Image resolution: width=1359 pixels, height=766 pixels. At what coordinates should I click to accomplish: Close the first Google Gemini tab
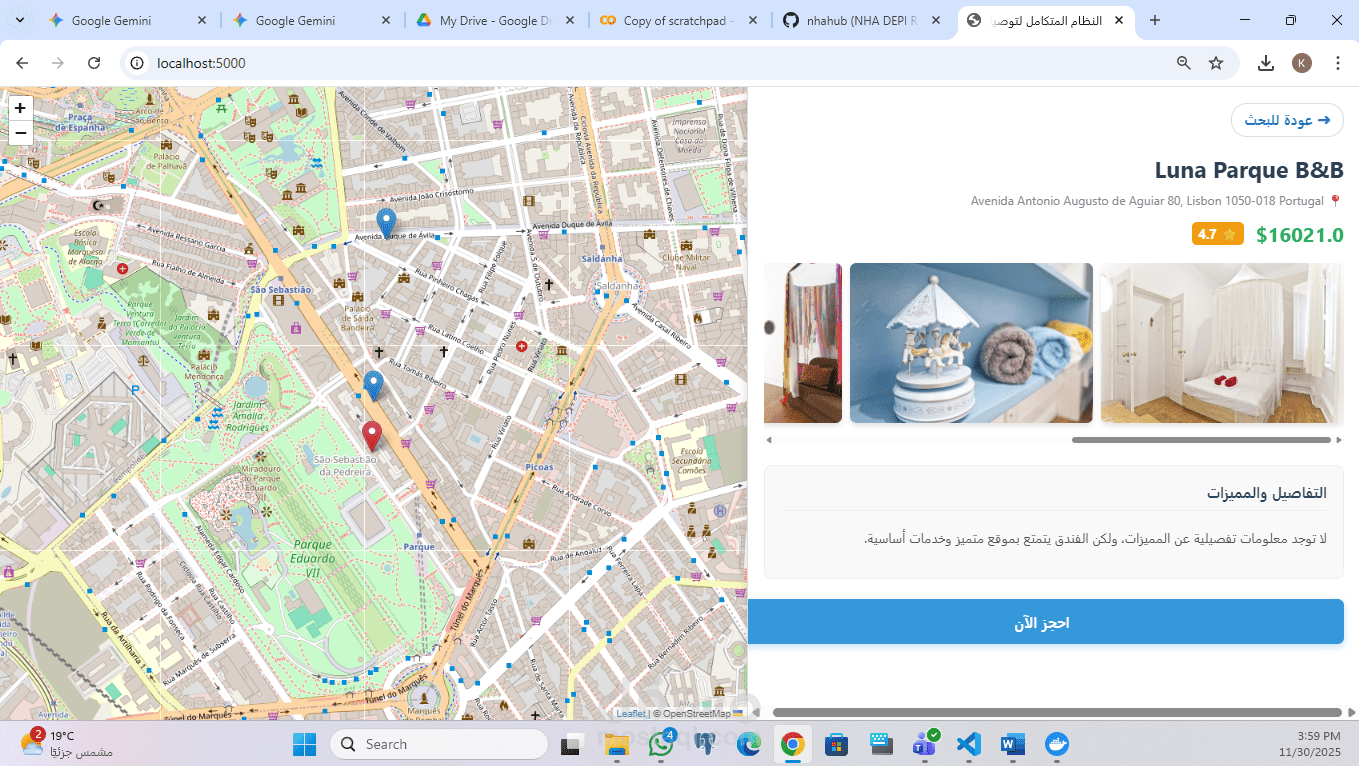[201, 20]
